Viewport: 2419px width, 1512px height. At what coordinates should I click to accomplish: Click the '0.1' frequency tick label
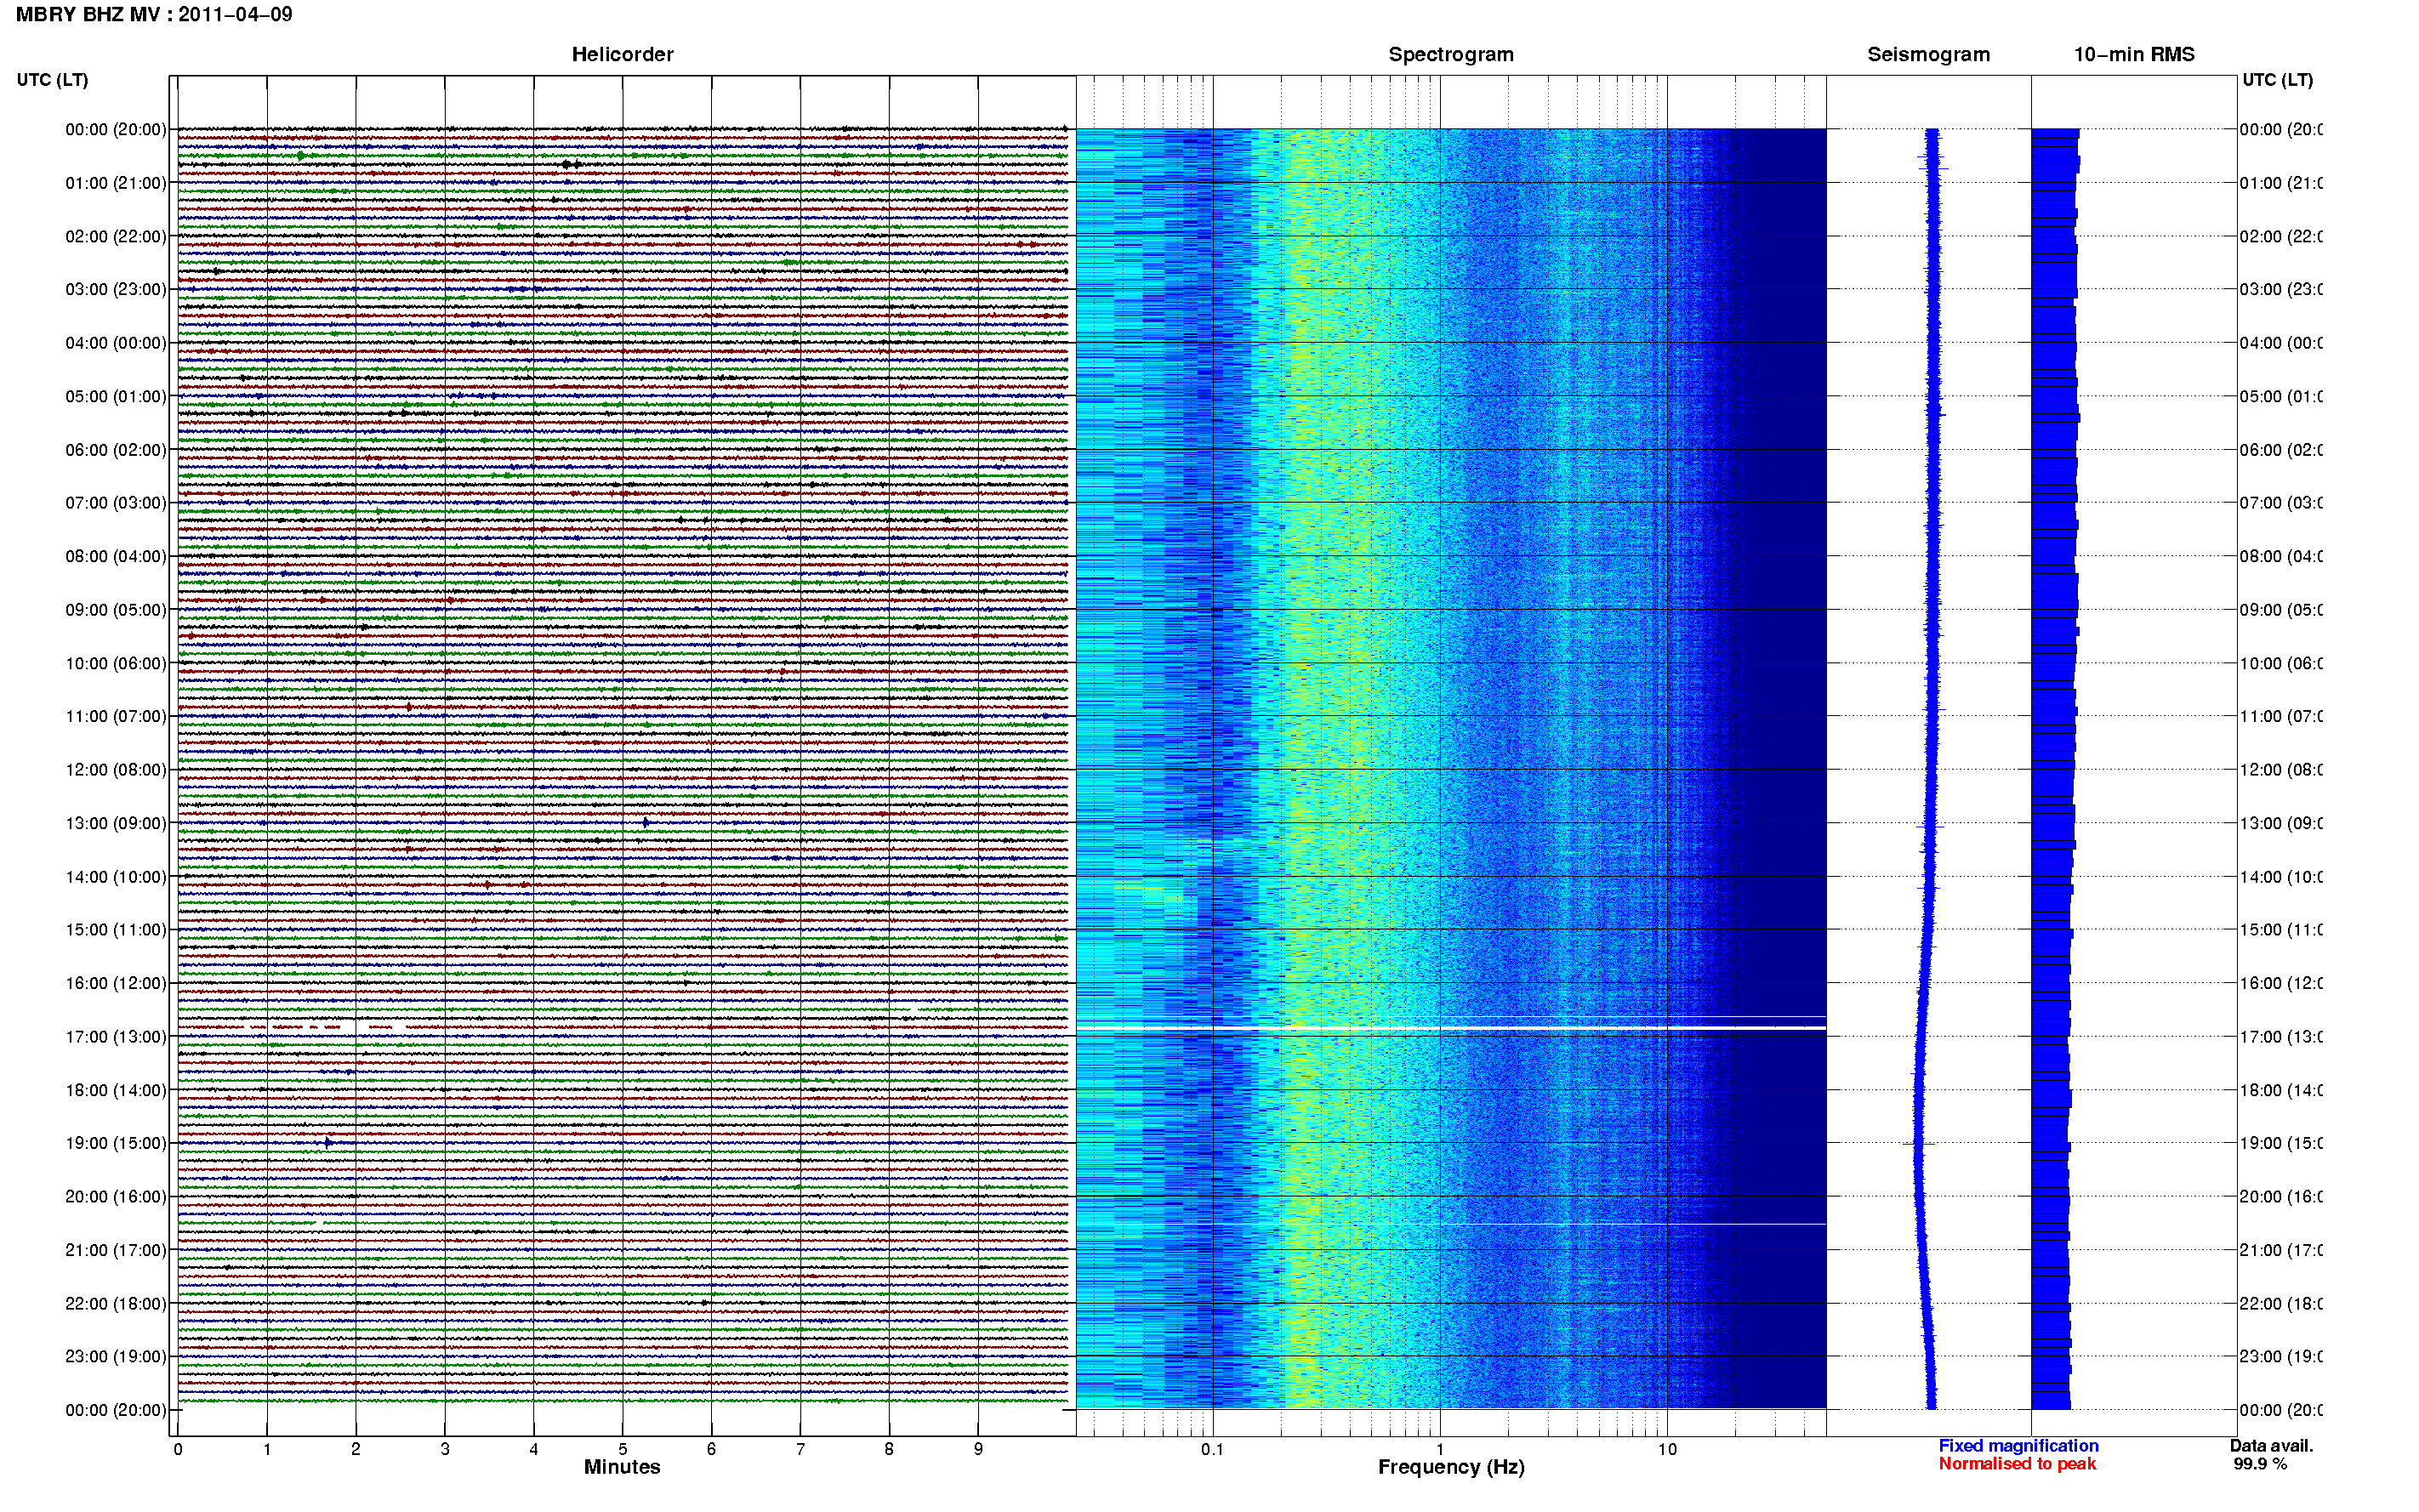pos(1212,1449)
